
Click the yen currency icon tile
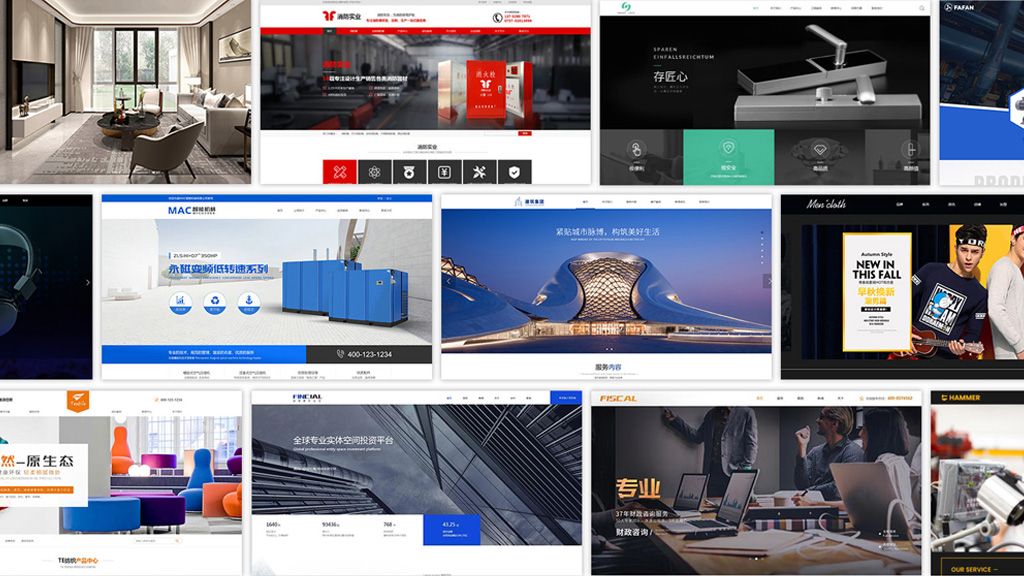click(x=444, y=172)
